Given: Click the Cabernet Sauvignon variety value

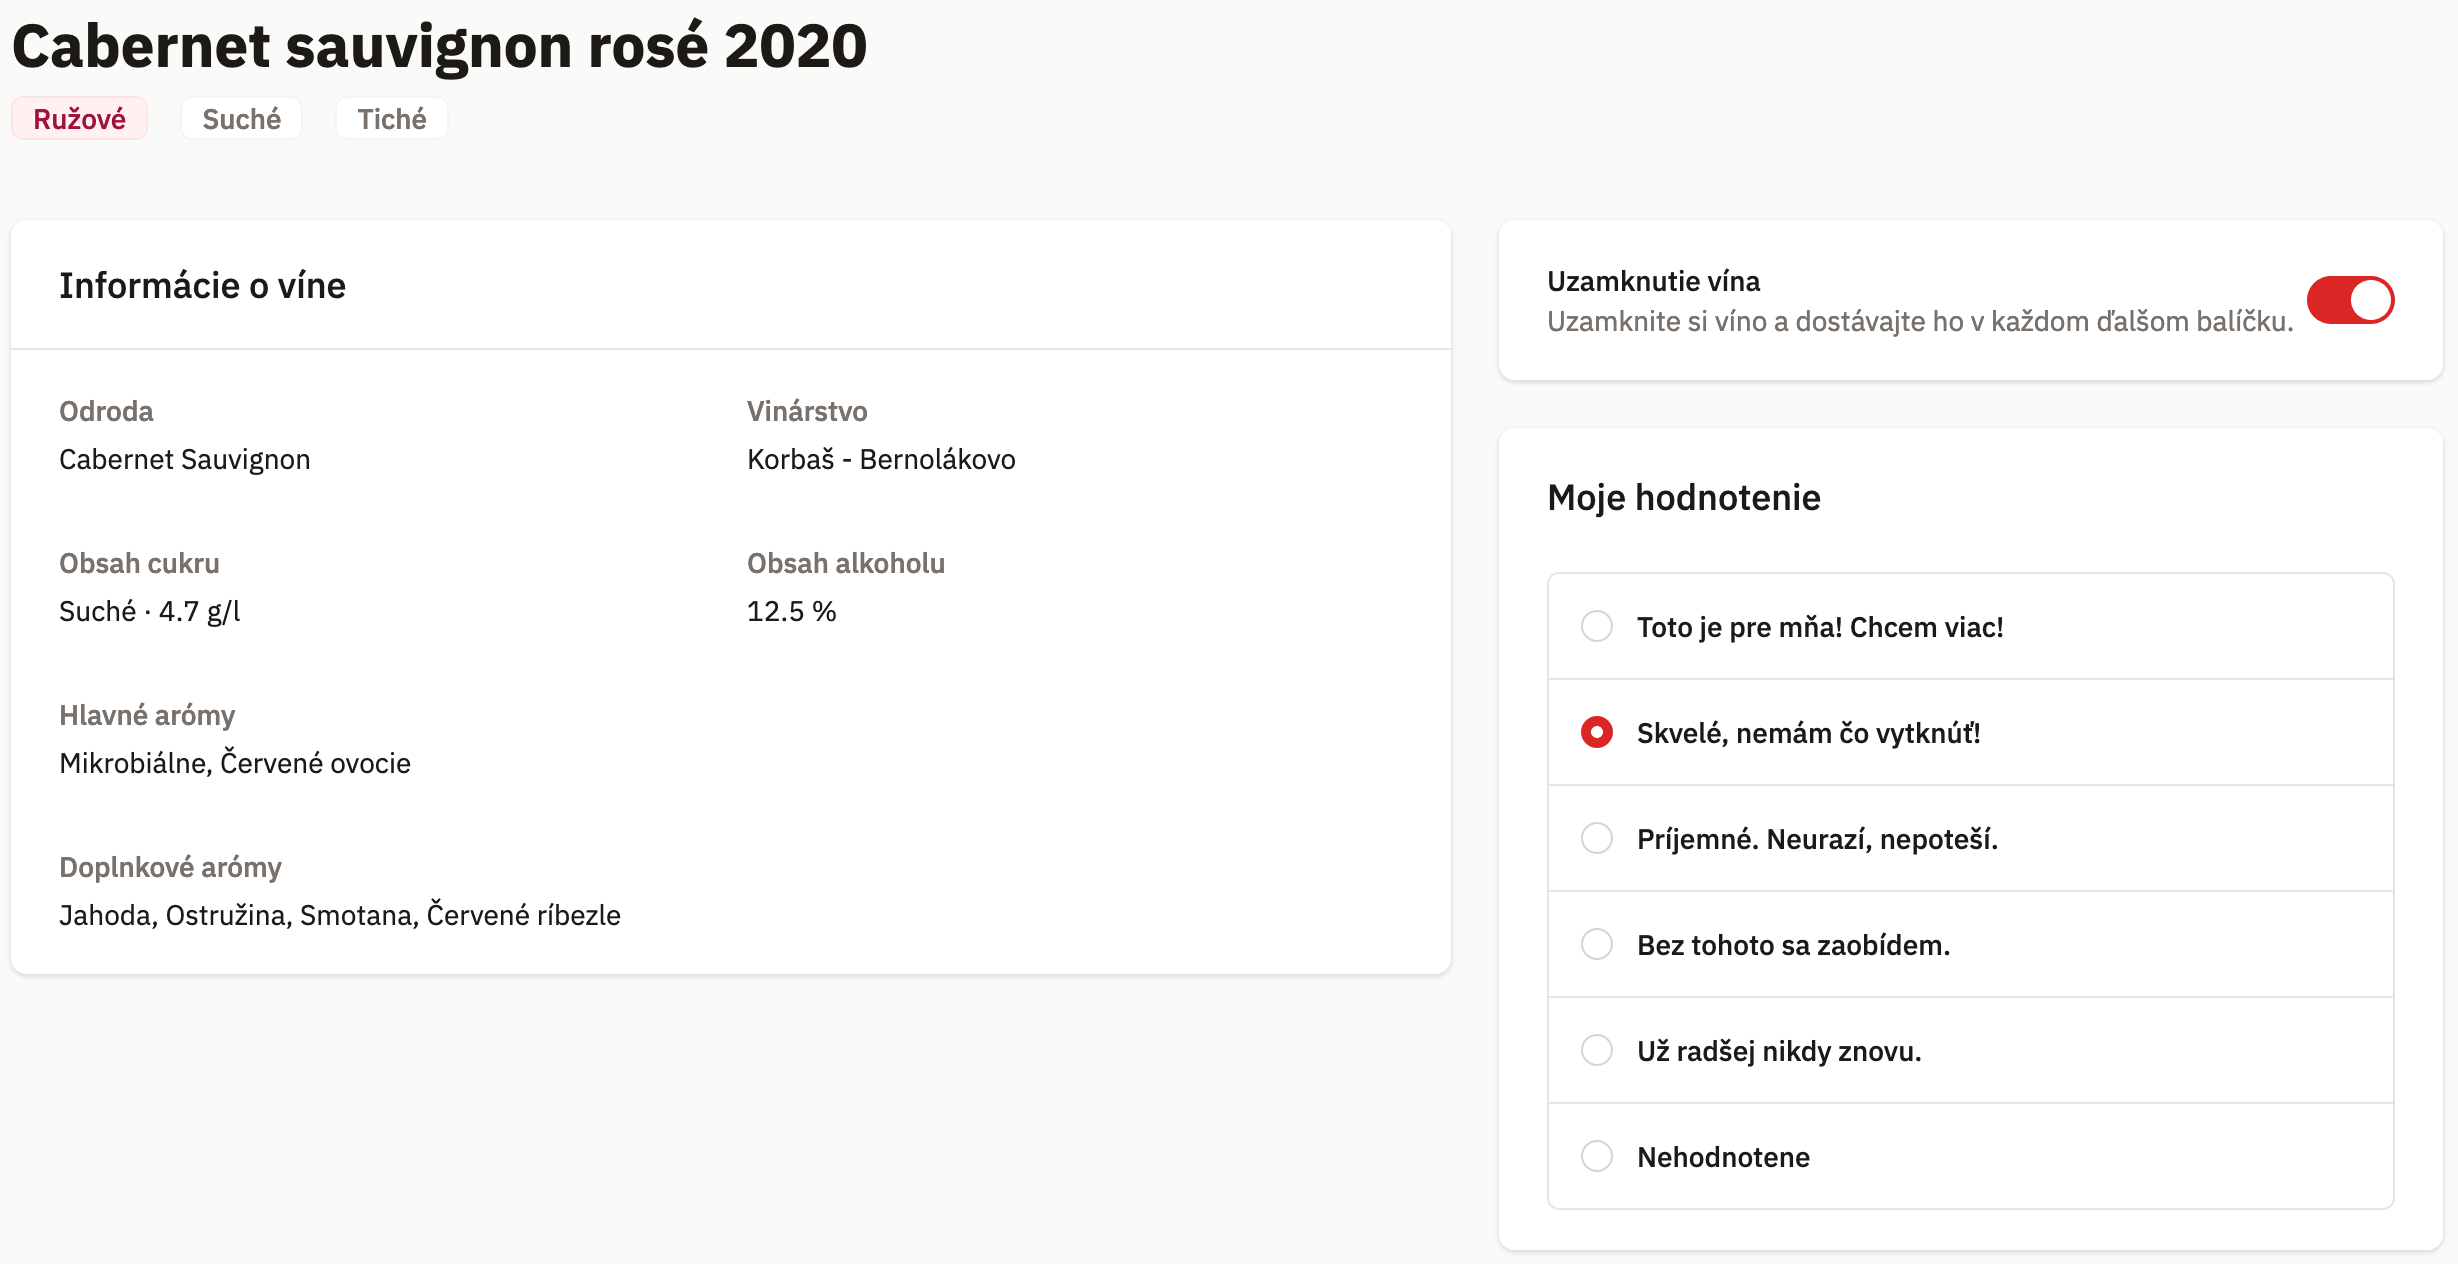Looking at the screenshot, I should click(185, 460).
